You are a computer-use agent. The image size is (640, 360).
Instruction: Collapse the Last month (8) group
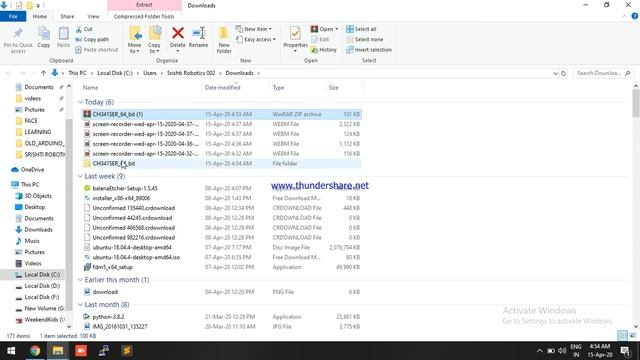[x=80, y=305]
